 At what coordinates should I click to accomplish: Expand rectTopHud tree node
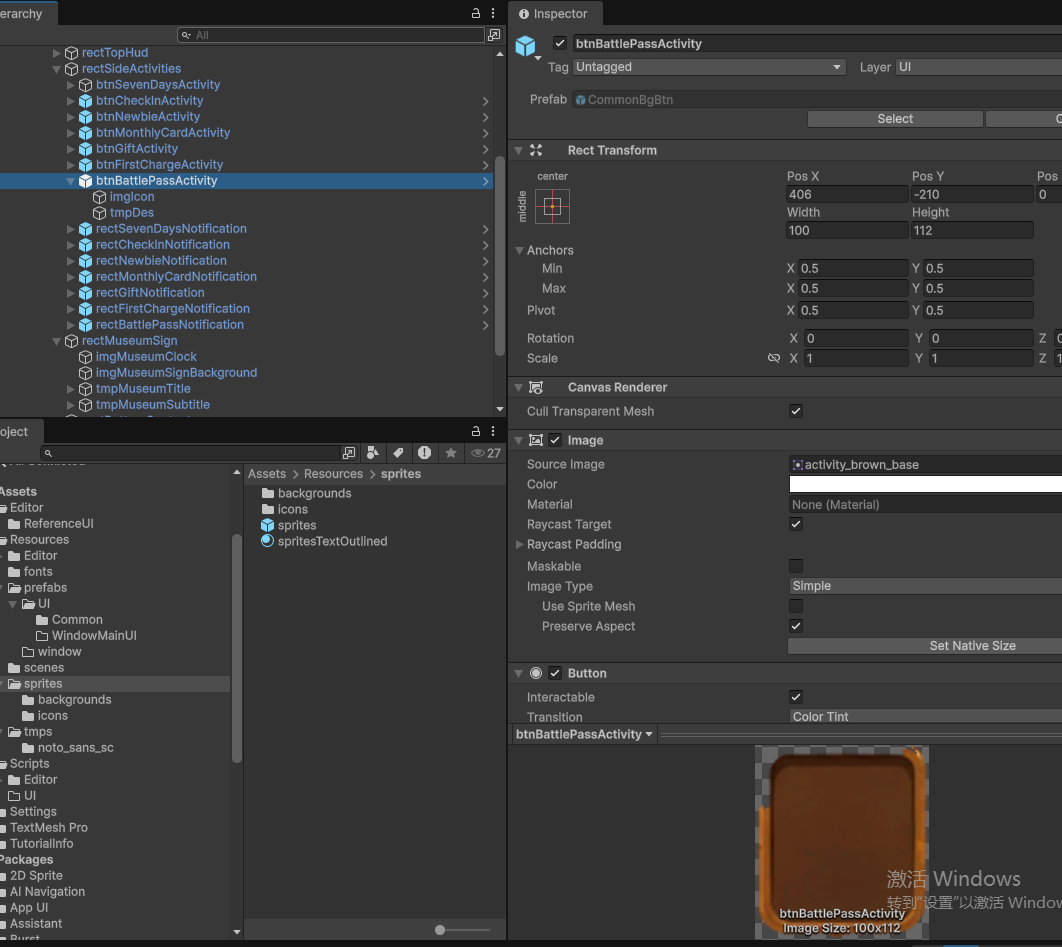(x=56, y=53)
